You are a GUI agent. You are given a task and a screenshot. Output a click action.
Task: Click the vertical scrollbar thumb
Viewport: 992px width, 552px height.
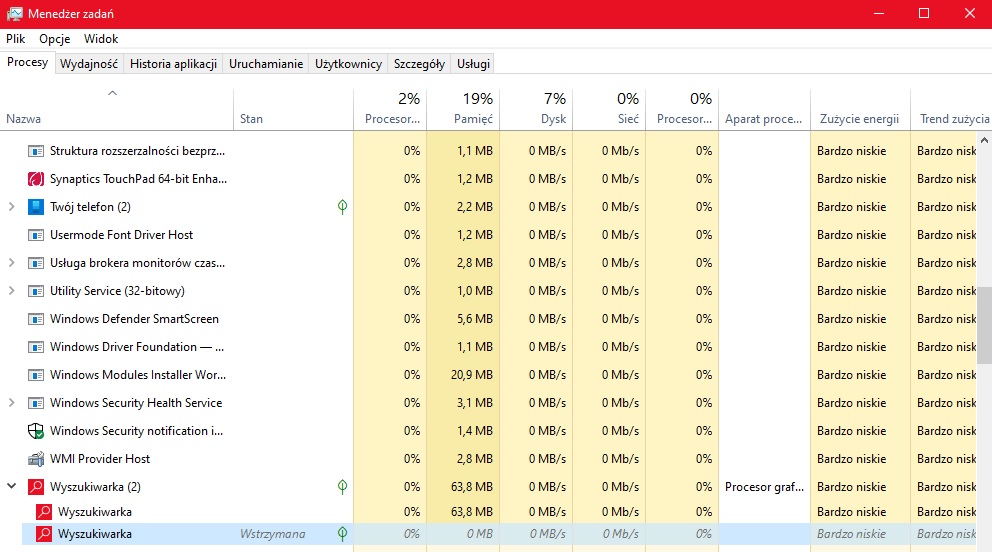(x=984, y=328)
